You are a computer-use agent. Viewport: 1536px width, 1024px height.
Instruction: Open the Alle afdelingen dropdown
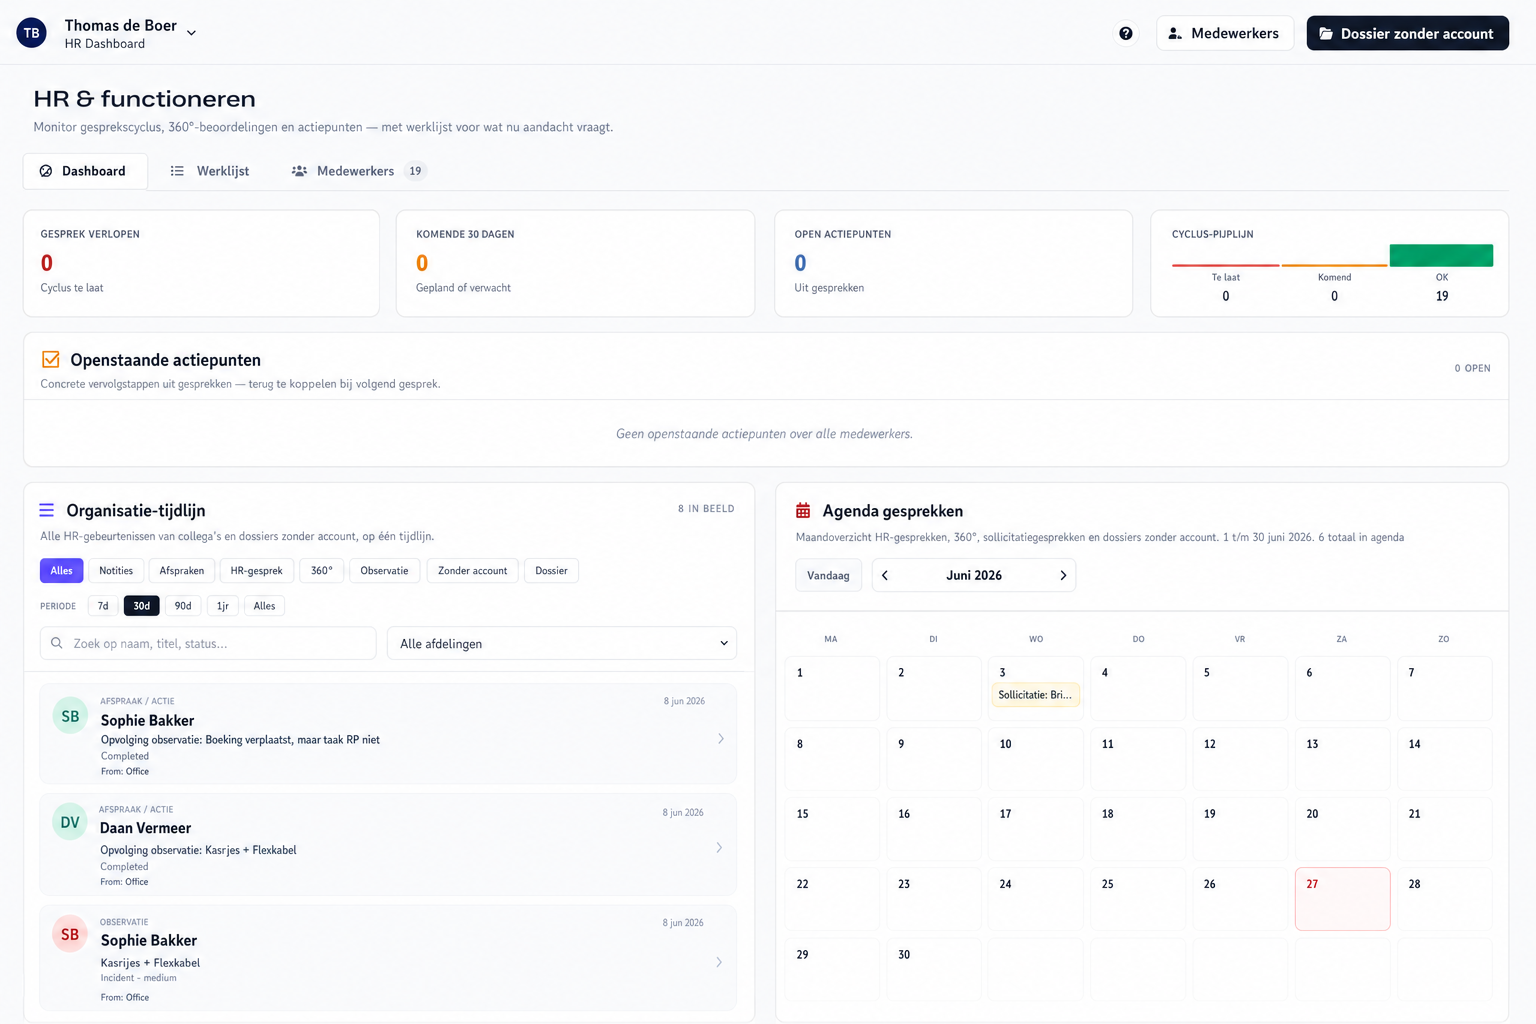click(x=562, y=643)
